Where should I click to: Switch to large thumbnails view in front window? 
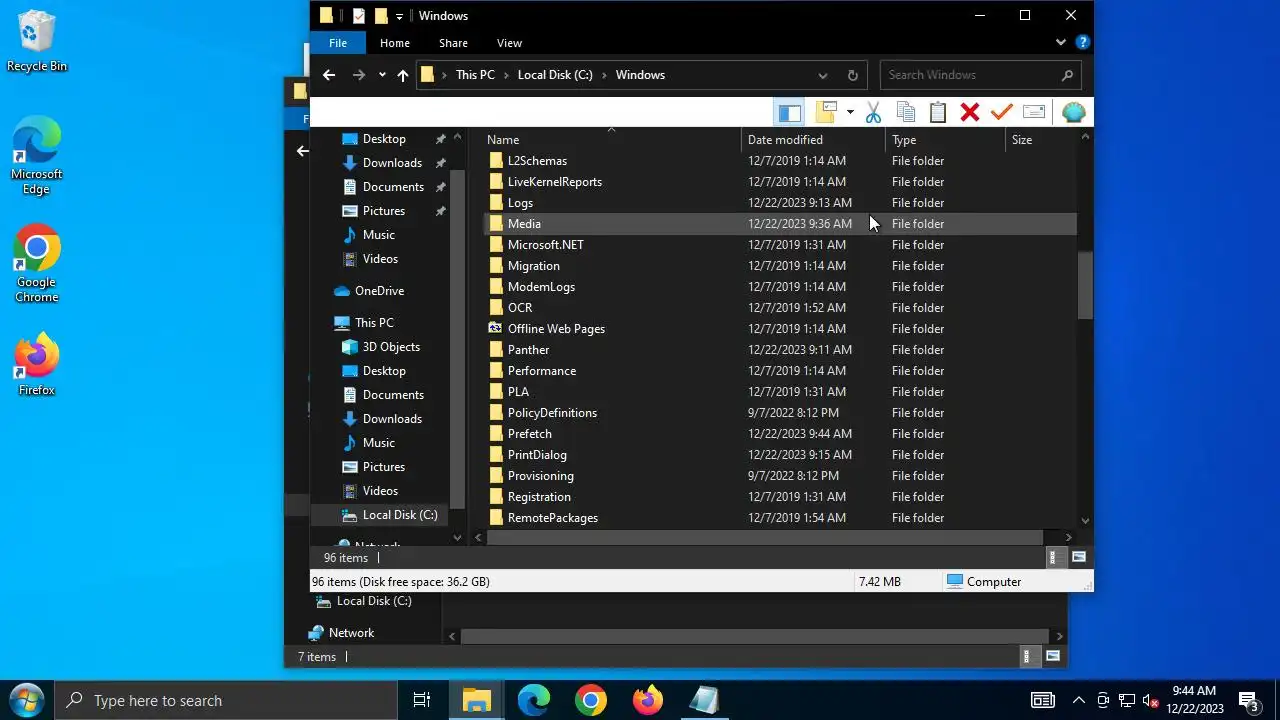coord(1078,558)
